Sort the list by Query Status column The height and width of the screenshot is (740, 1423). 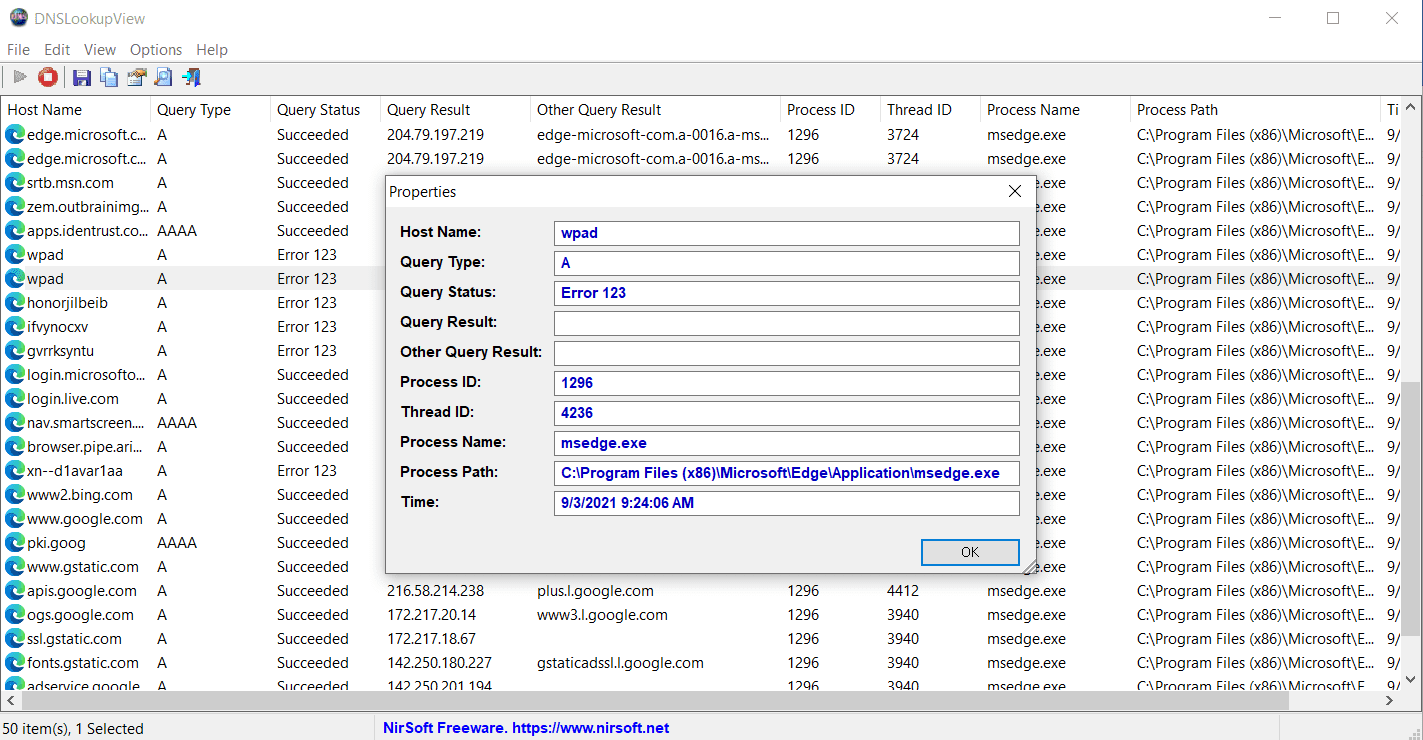click(x=318, y=110)
